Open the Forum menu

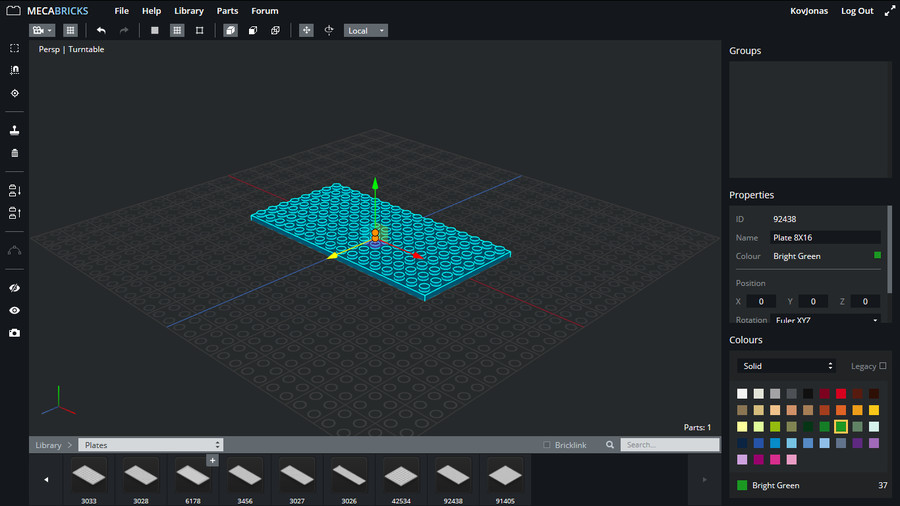coord(265,11)
